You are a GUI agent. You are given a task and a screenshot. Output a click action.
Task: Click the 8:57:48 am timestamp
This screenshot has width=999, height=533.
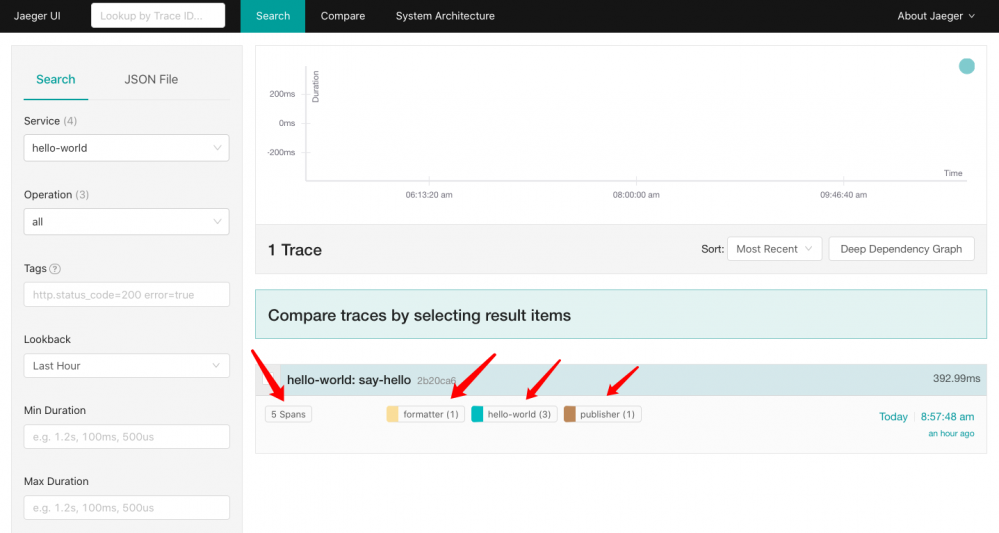(947, 416)
